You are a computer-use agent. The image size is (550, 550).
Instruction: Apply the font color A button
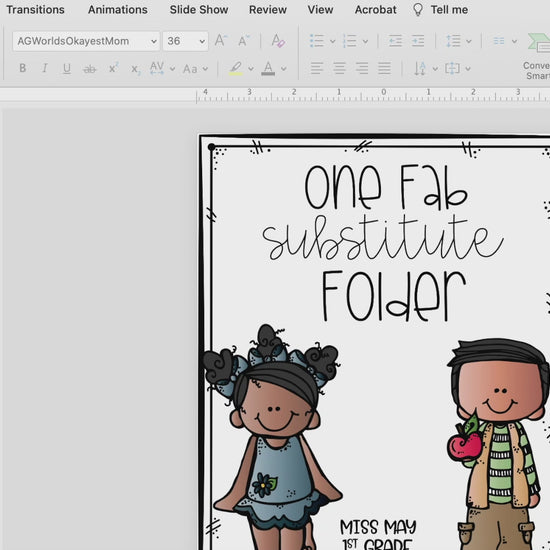[268, 68]
